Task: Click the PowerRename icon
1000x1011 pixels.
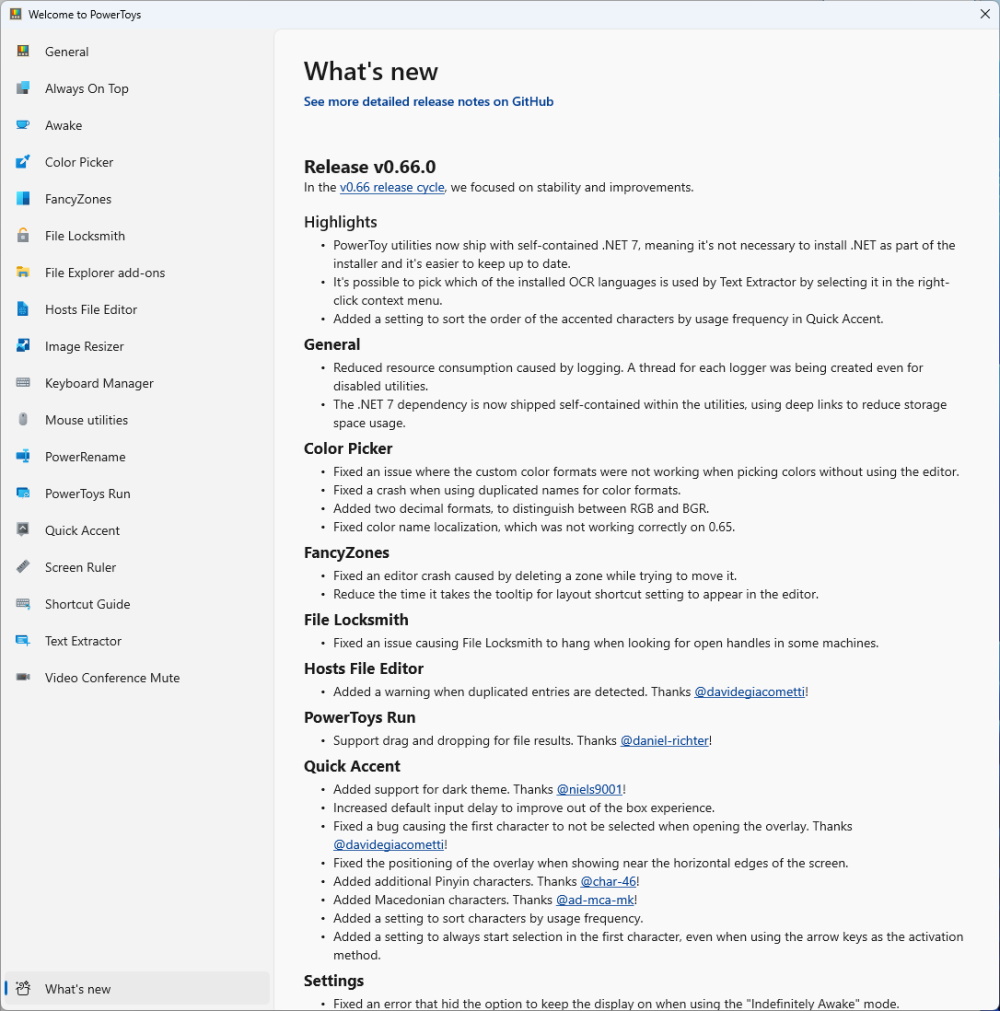Action: pyautogui.click(x=23, y=456)
